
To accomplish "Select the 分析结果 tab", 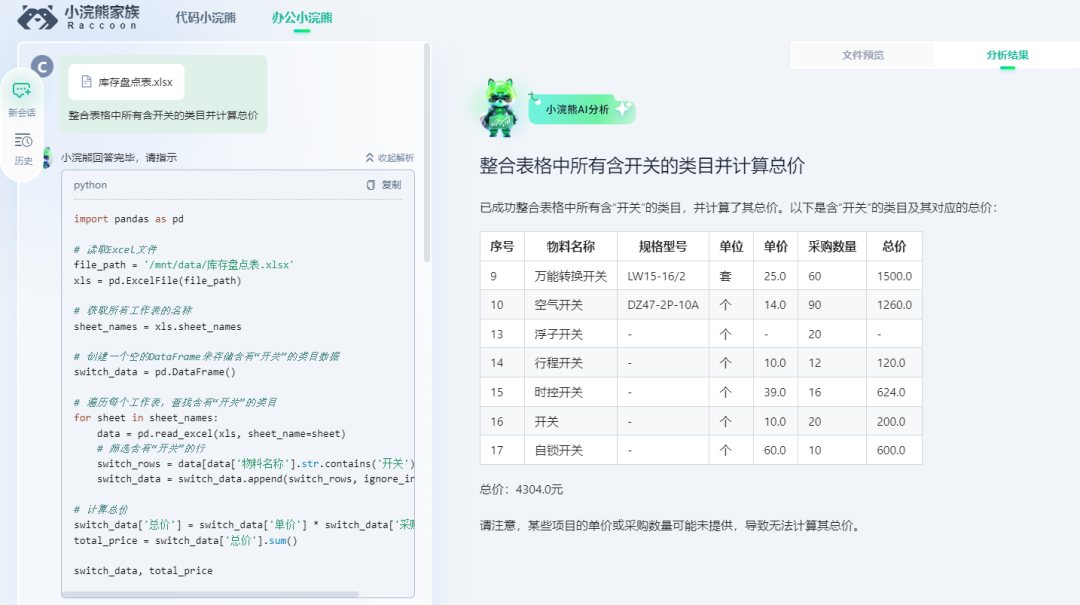I will 1007,55.
